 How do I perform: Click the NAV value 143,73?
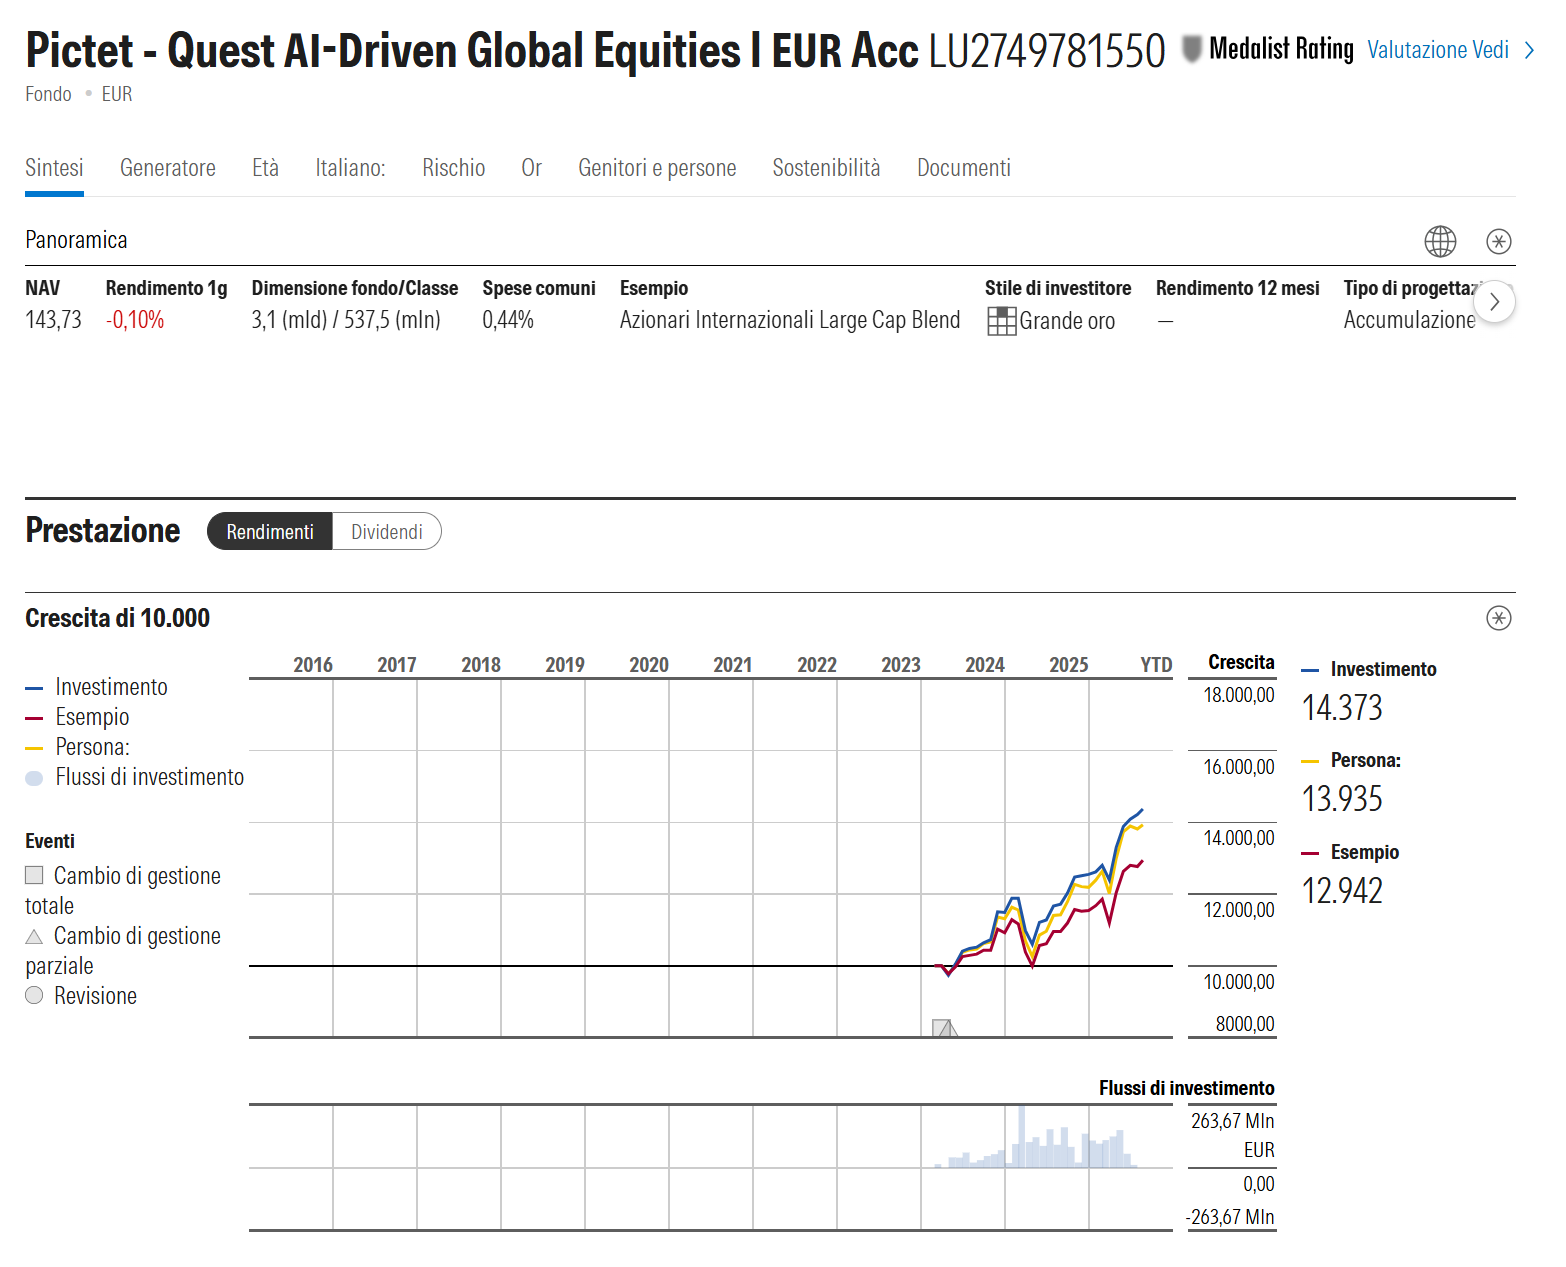point(53,320)
